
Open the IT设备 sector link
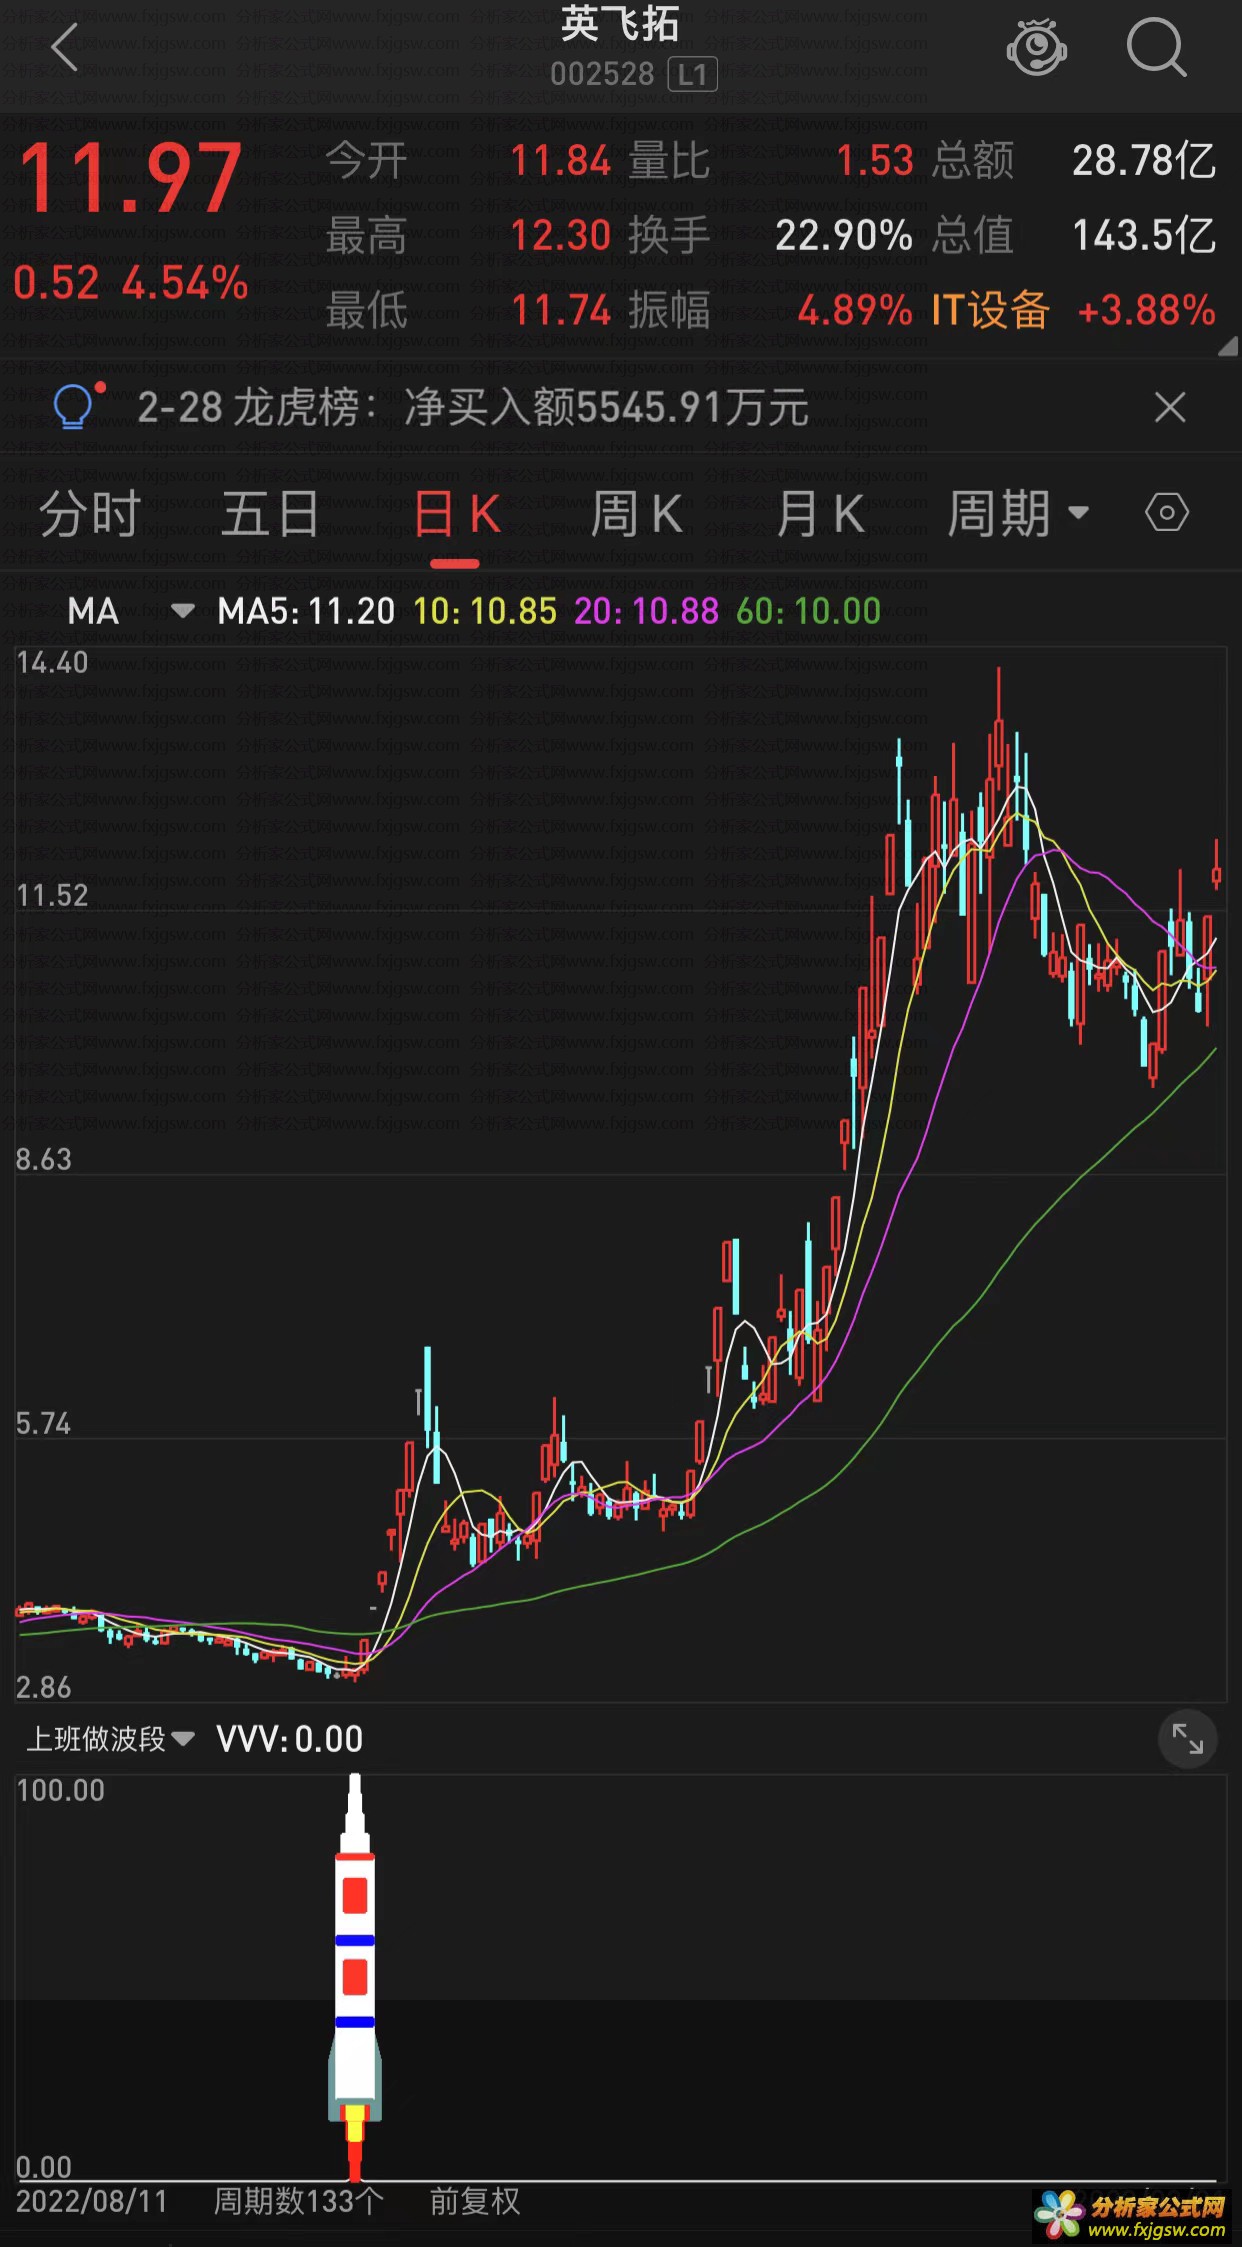pos(990,310)
